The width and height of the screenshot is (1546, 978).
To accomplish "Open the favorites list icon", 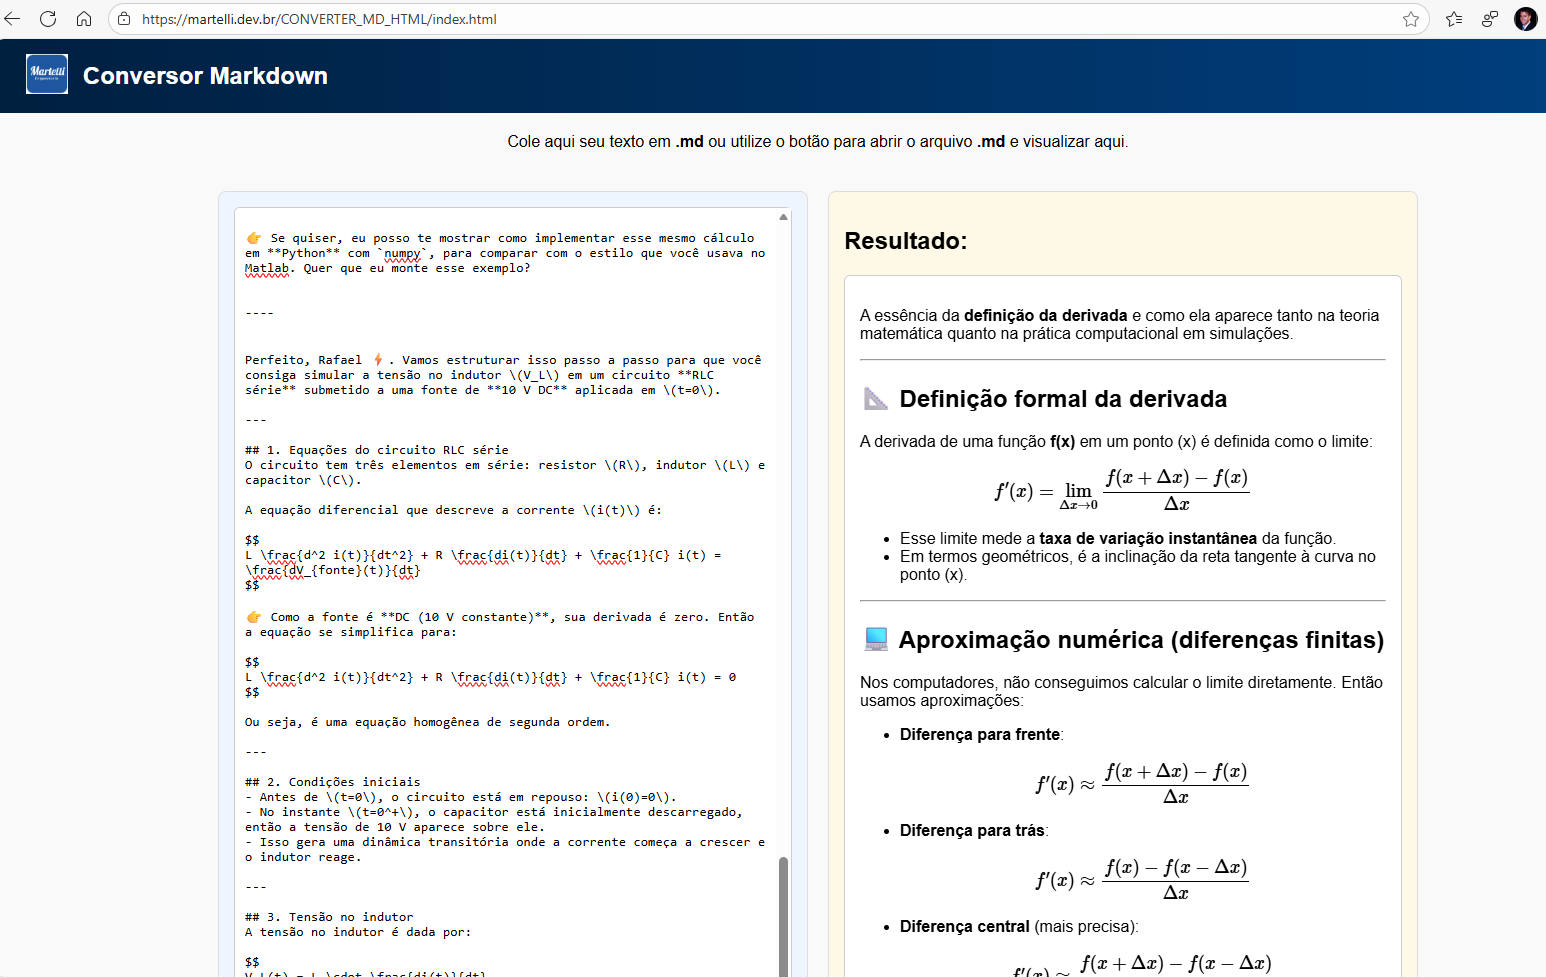I will pos(1454,19).
